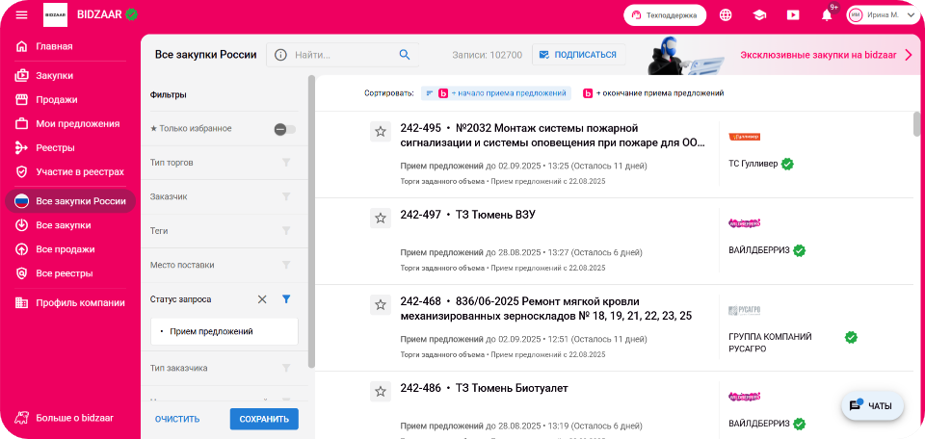Open lot 242-468 Ремонт мягкой кровли
Screen dimensions: 925x439
pos(546,309)
